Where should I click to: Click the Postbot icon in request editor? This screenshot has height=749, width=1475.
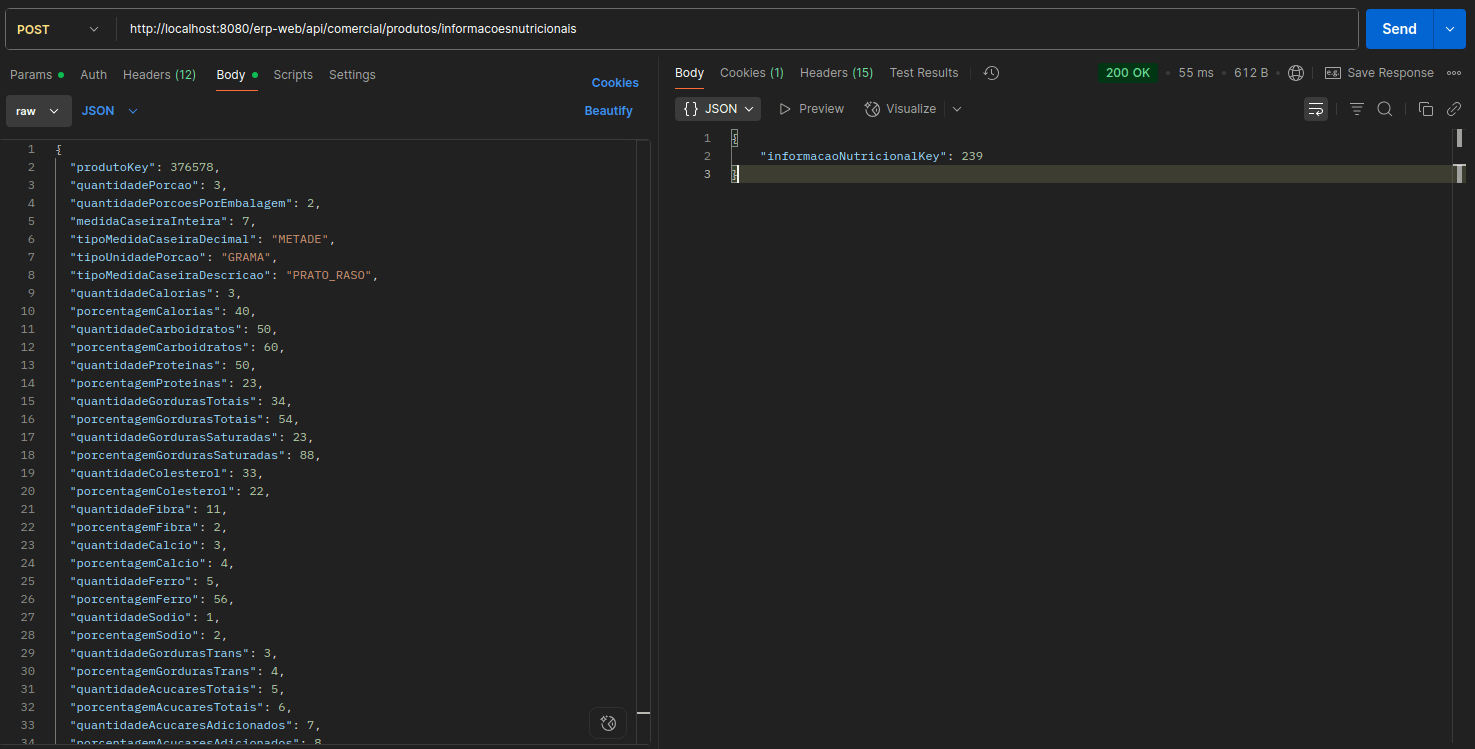click(x=608, y=723)
